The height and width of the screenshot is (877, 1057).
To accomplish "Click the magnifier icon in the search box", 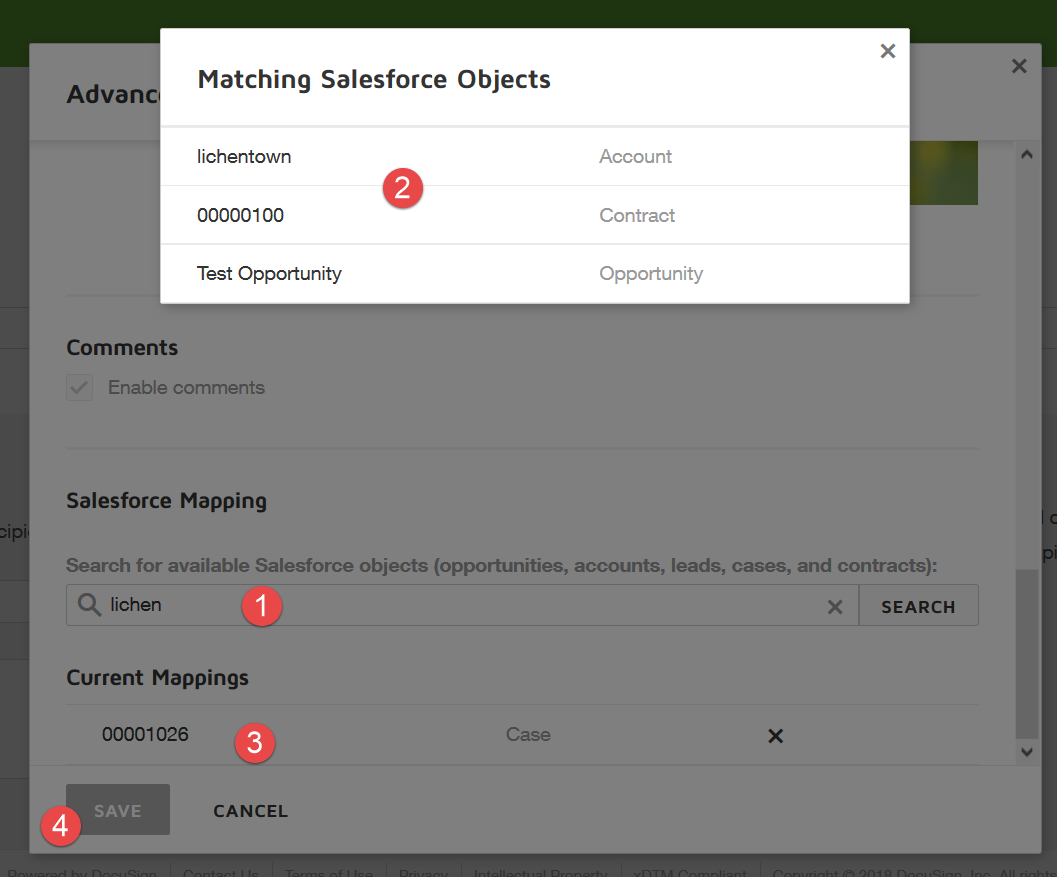I will coord(89,605).
